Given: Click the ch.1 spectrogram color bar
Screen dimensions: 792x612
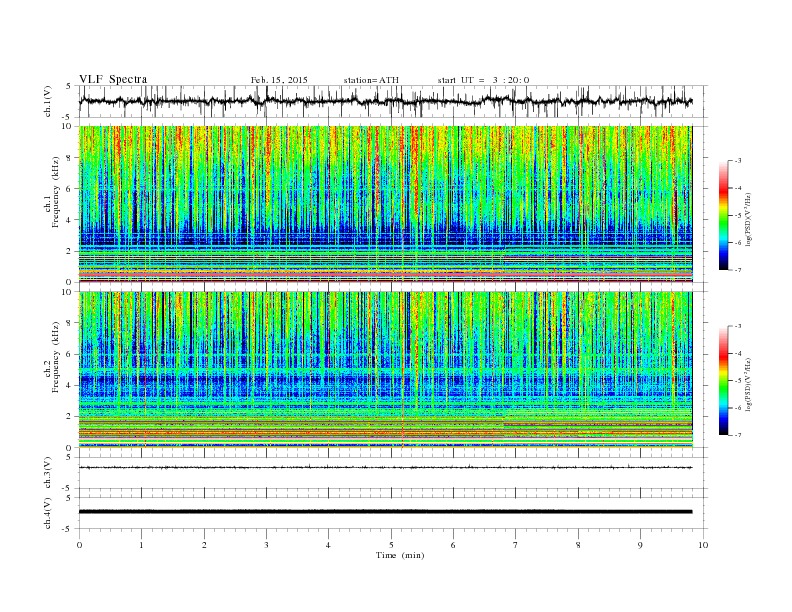Looking at the screenshot, I should point(723,215).
